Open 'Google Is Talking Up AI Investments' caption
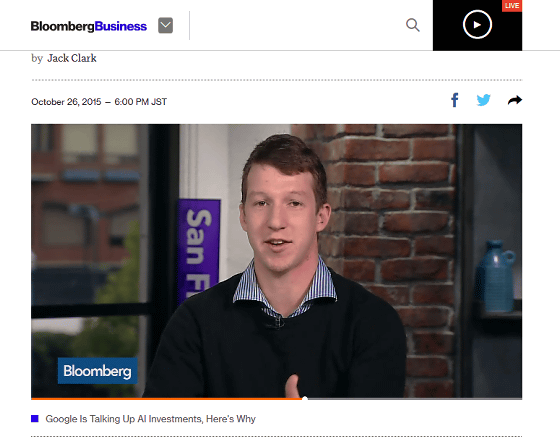 tap(150, 419)
